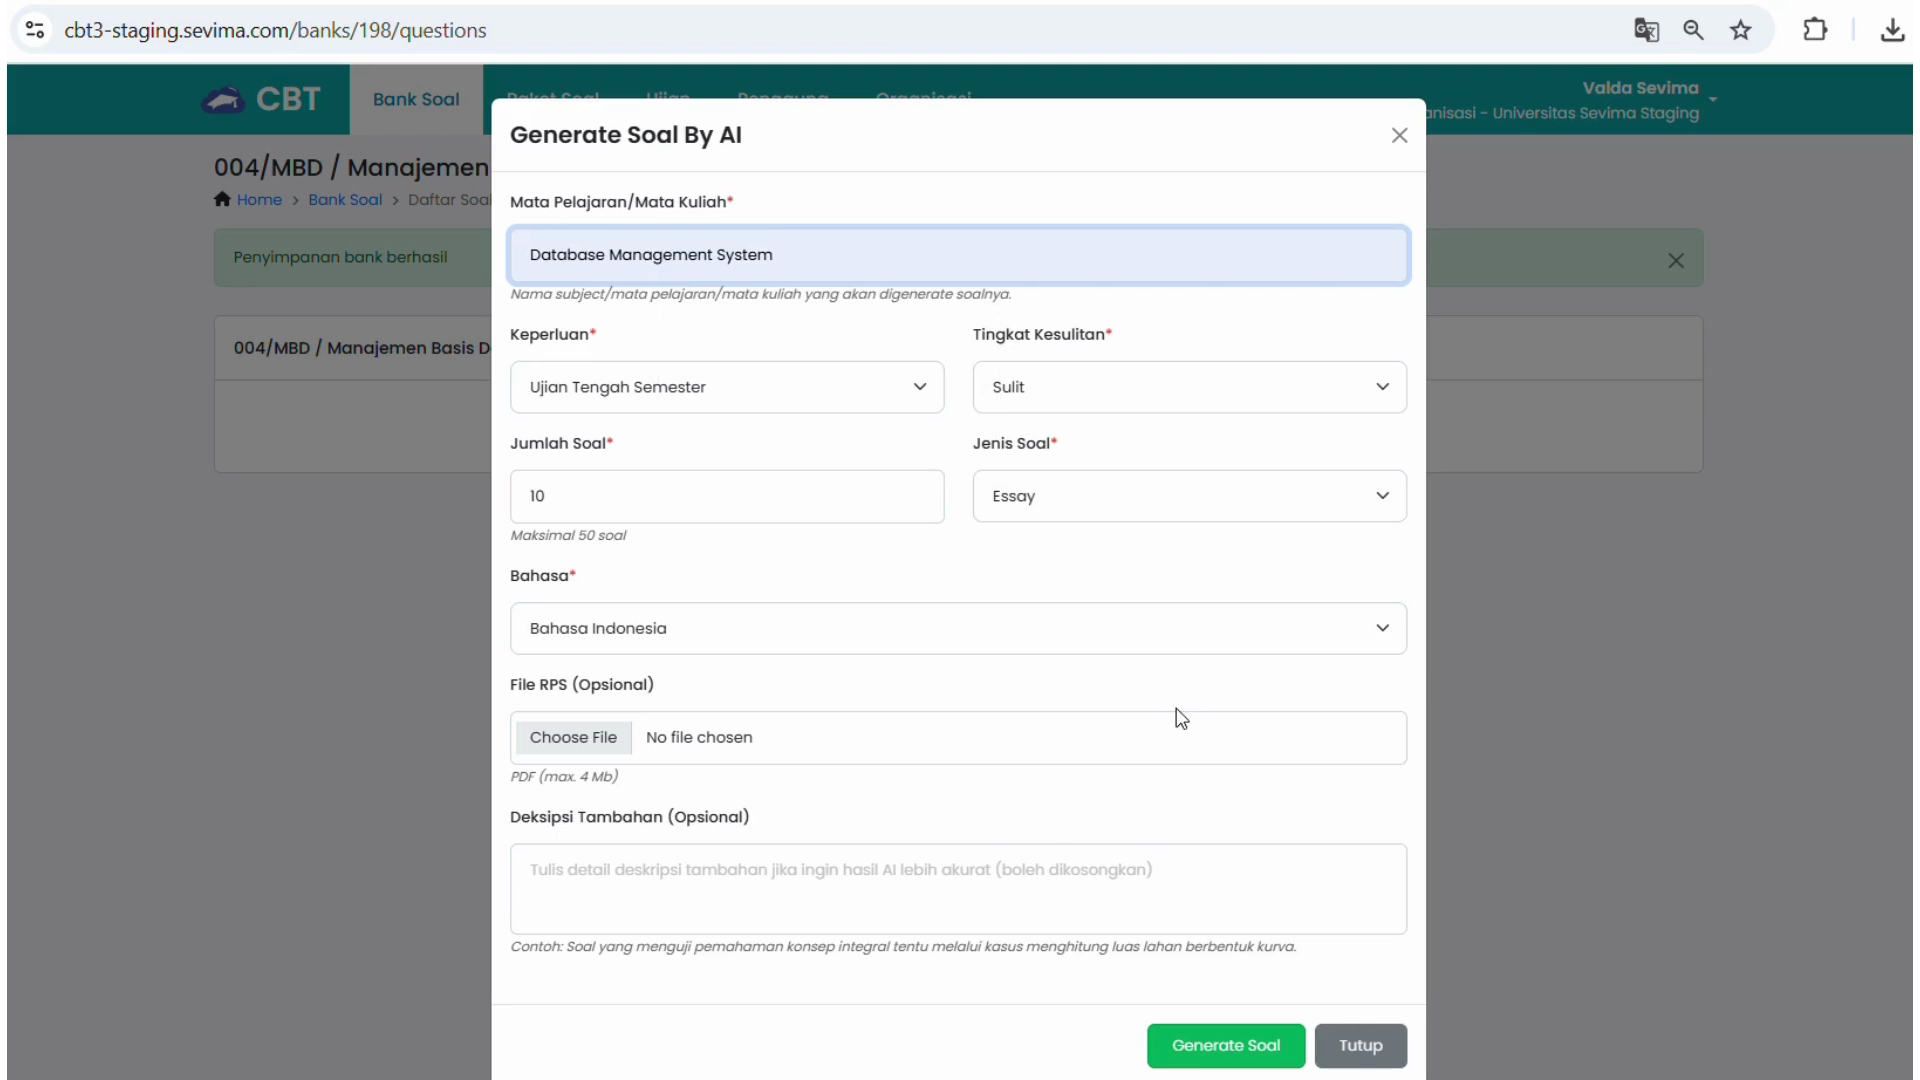Screen dimensions: 1920x1080
Task: Click Choose File for File RPS
Action: tap(573, 737)
